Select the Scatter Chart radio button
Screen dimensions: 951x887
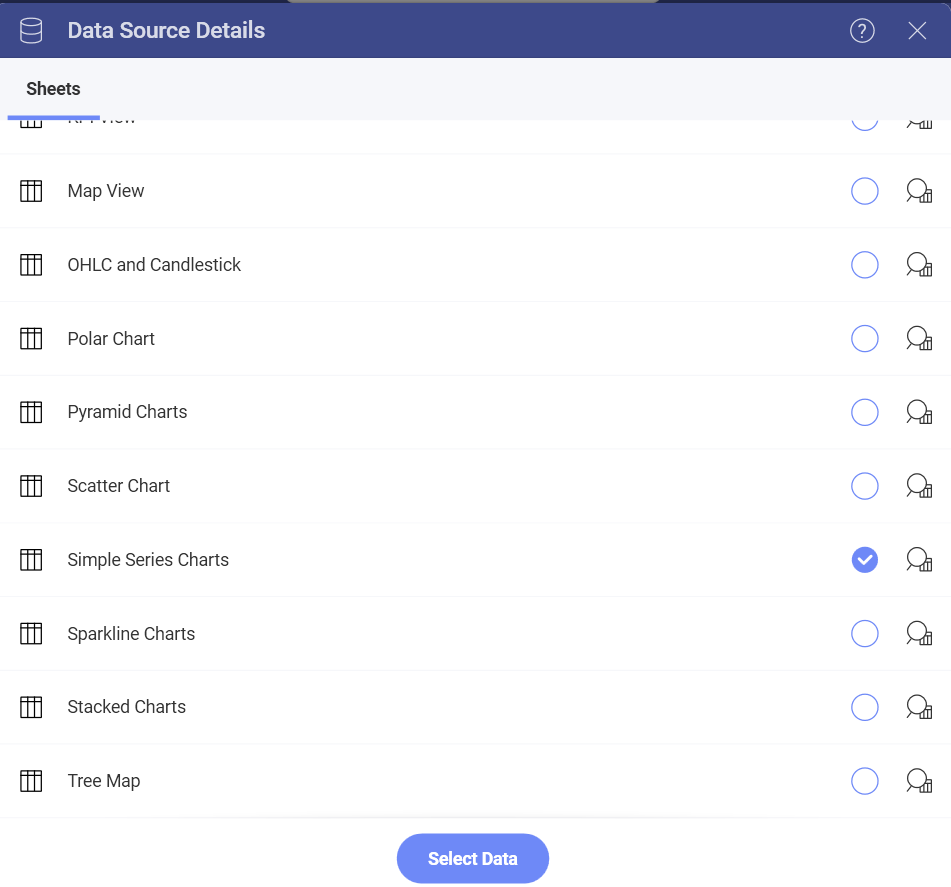point(864,486)
